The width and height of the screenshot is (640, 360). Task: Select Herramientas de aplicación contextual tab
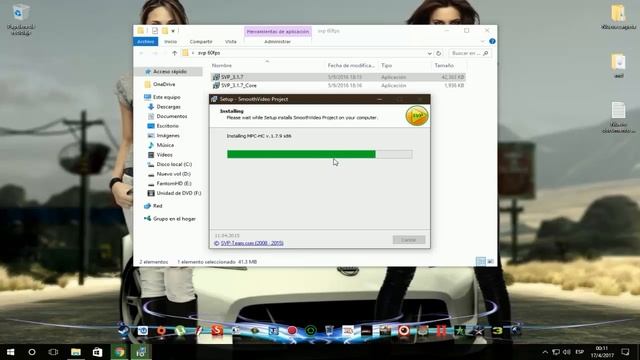tap(278, 31)
